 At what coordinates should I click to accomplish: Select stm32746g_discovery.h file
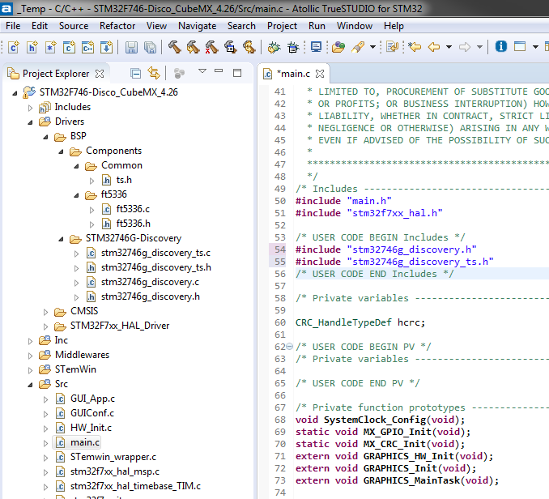tap(150, 297)
